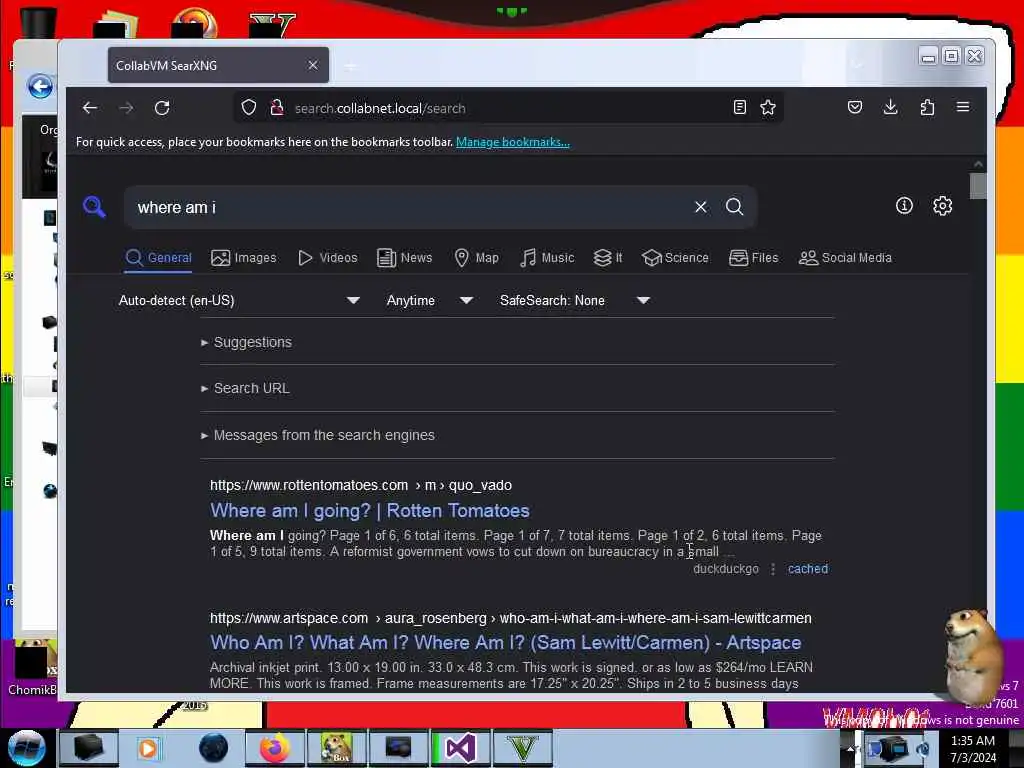This screenshot has height=768, width=1024.
Task: Switch to the Map category tab
Action: click(477, 258)
